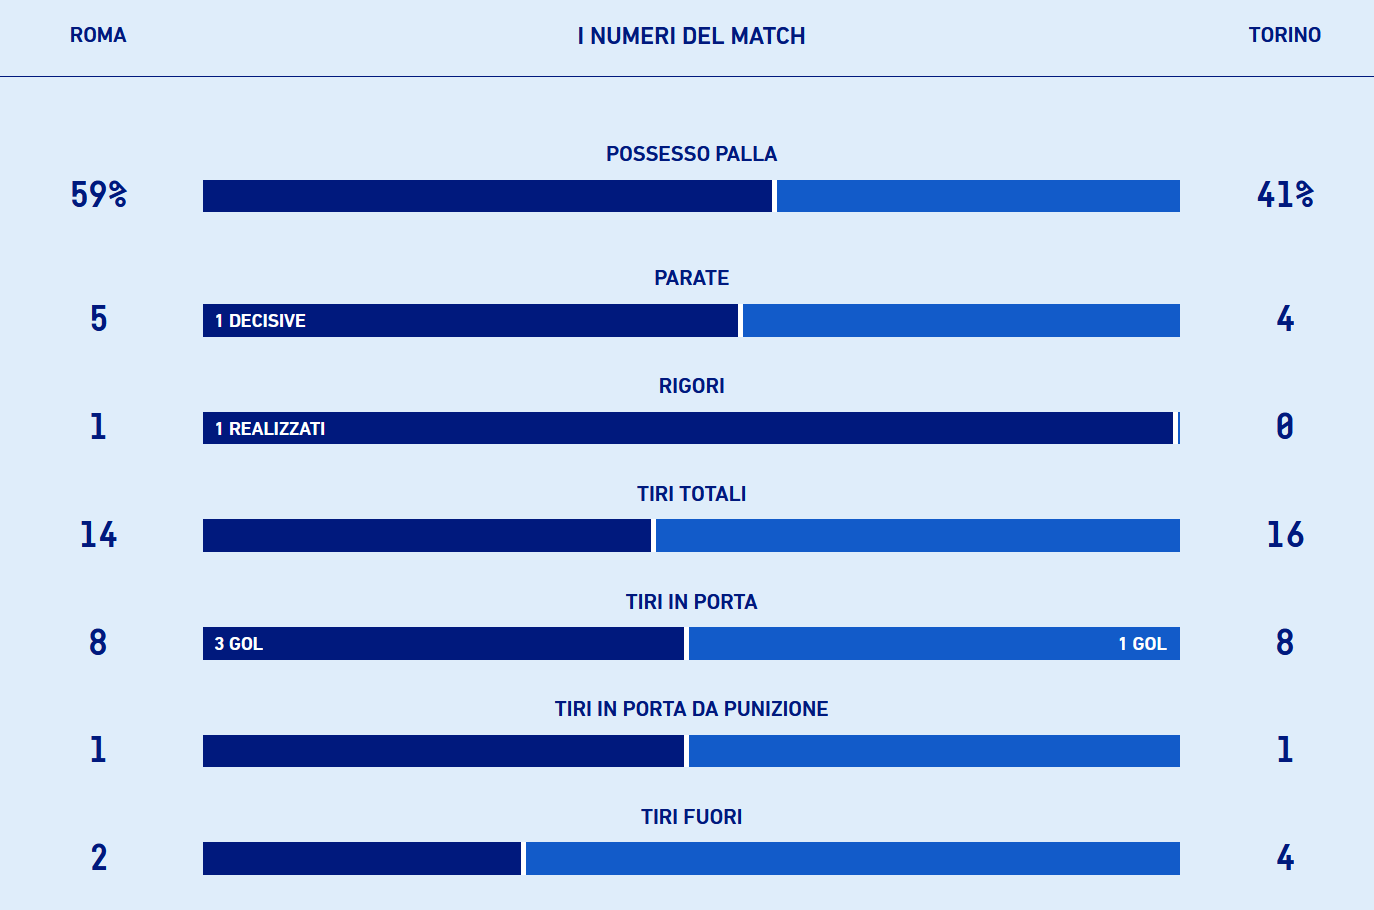Image resolution: width=1374 pixels, height=910 pixels.
Task: Click Roma's dark possession bar segment
Action: 487,196
